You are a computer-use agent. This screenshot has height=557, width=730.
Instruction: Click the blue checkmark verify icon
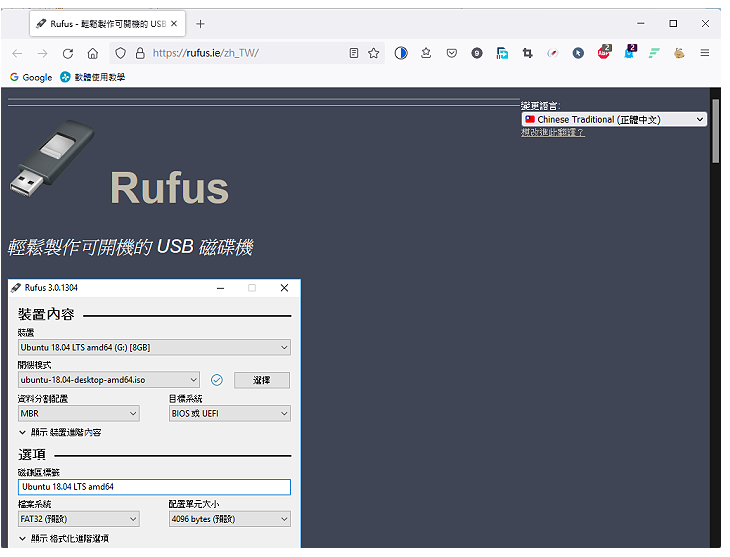(216, 380)
